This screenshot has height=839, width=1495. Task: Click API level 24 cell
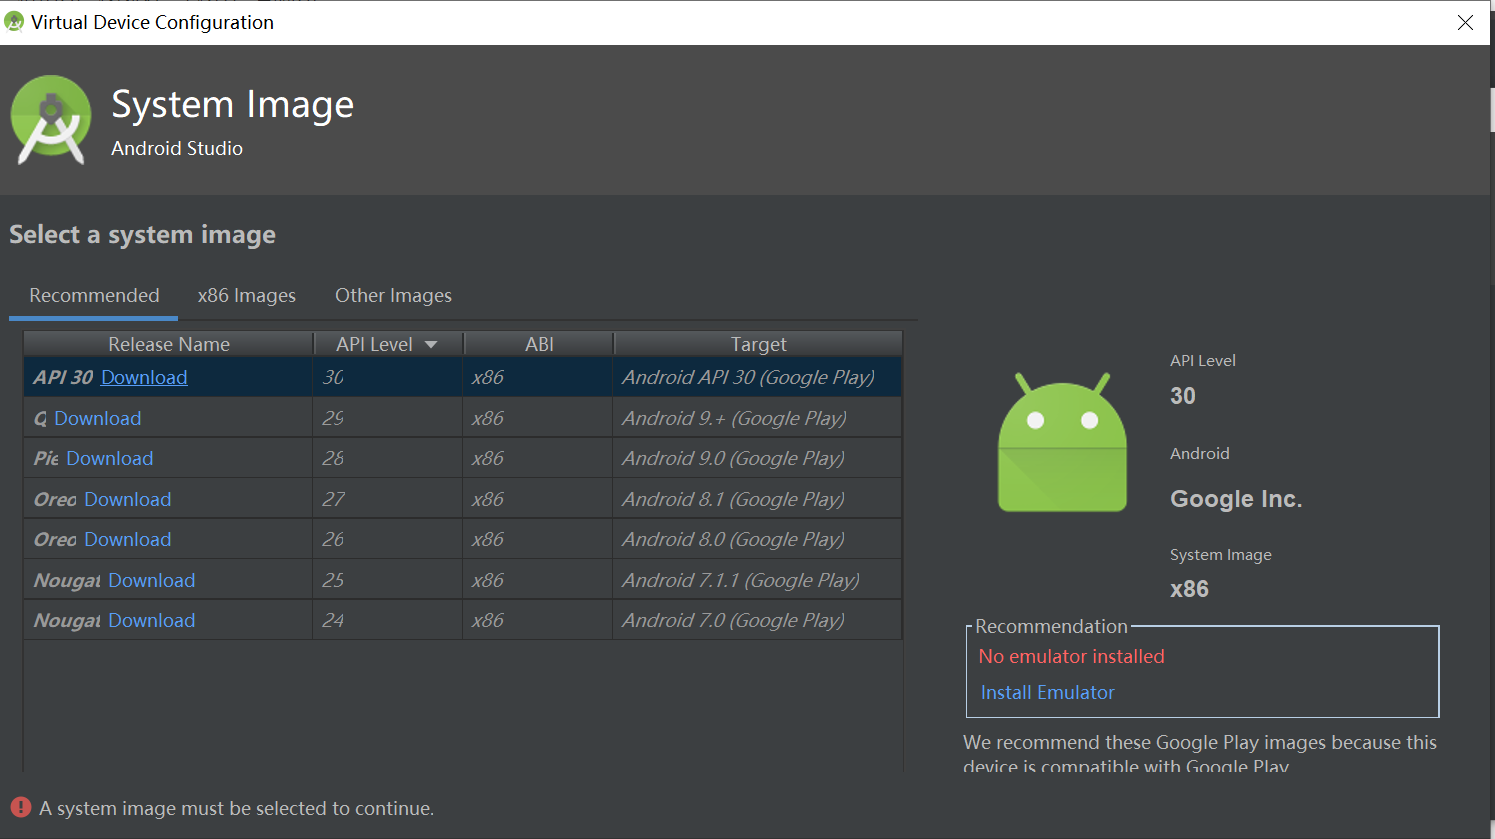pyautogui.click(x=388, y=620)
